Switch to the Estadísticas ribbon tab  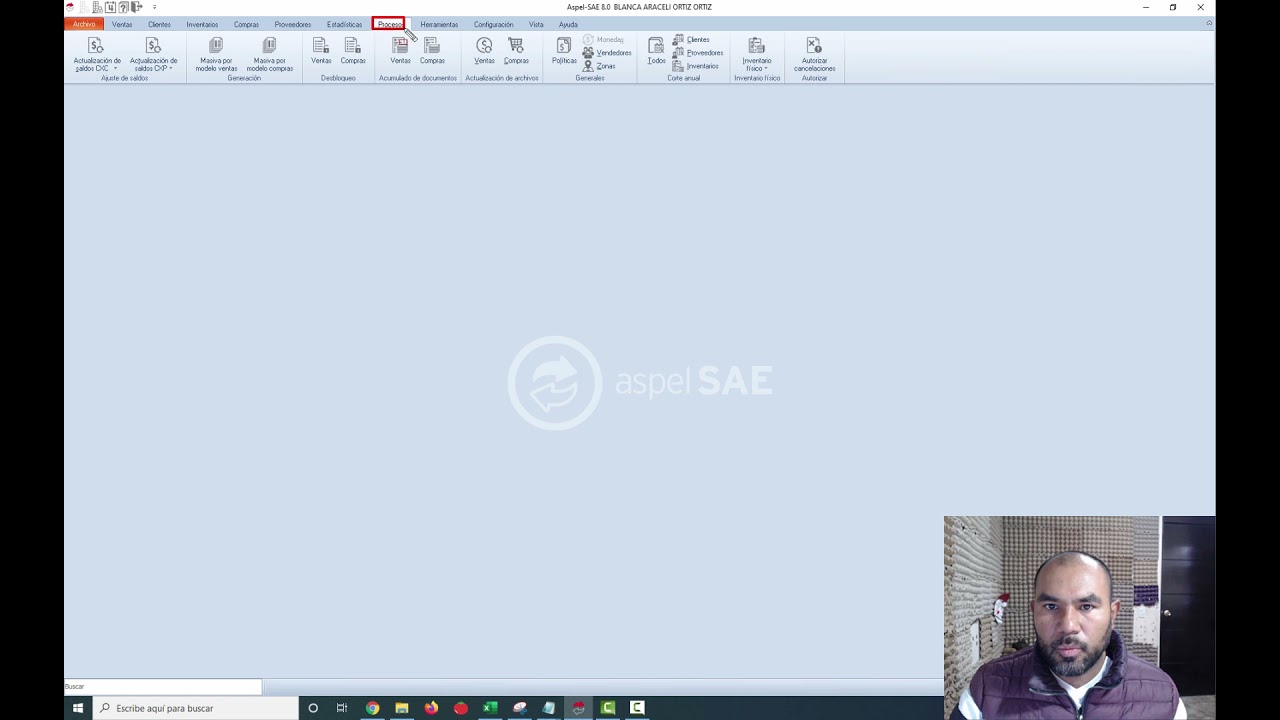click(344, 24)
